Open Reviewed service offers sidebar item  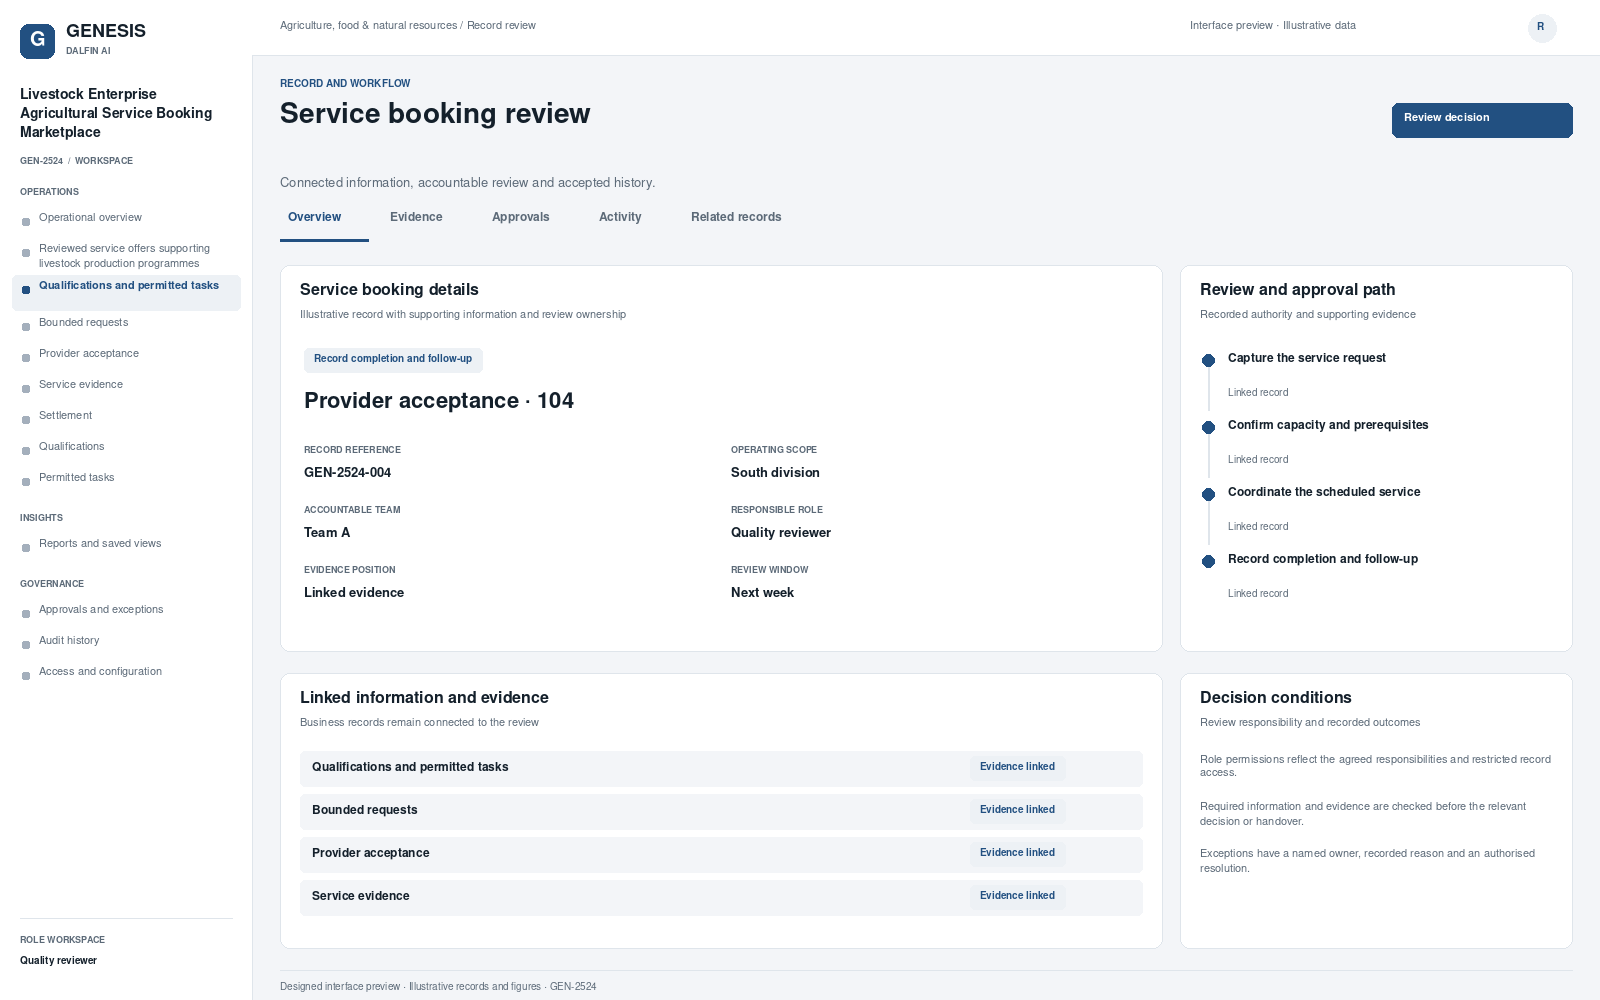pos(126,256)
